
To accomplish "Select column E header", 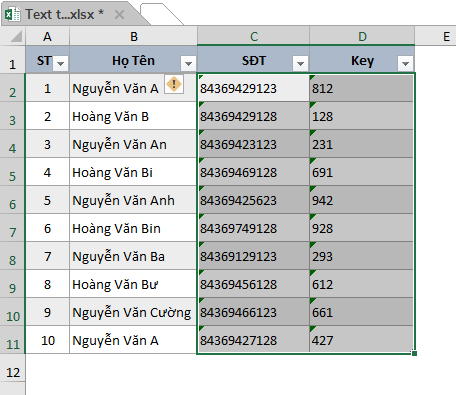I will click(x=436, y=36).
